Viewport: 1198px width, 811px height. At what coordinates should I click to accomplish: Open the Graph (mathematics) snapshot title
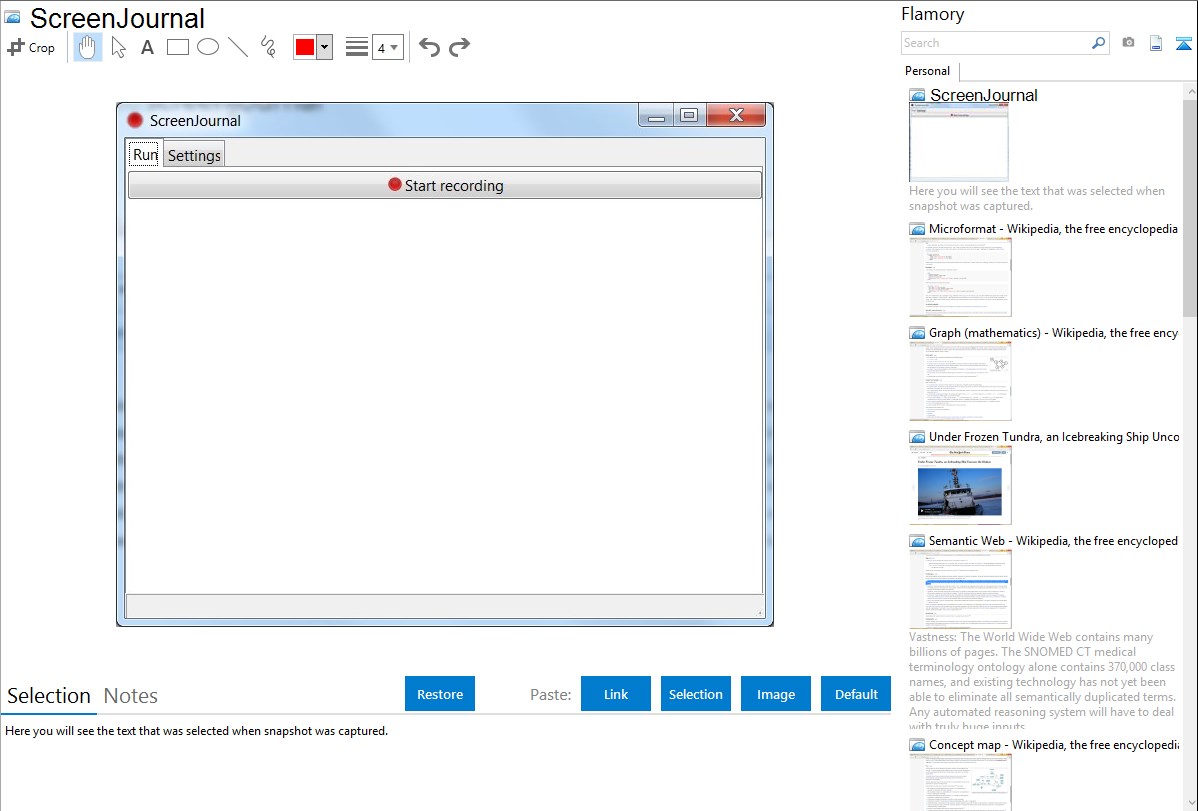tap(1053, 333)
